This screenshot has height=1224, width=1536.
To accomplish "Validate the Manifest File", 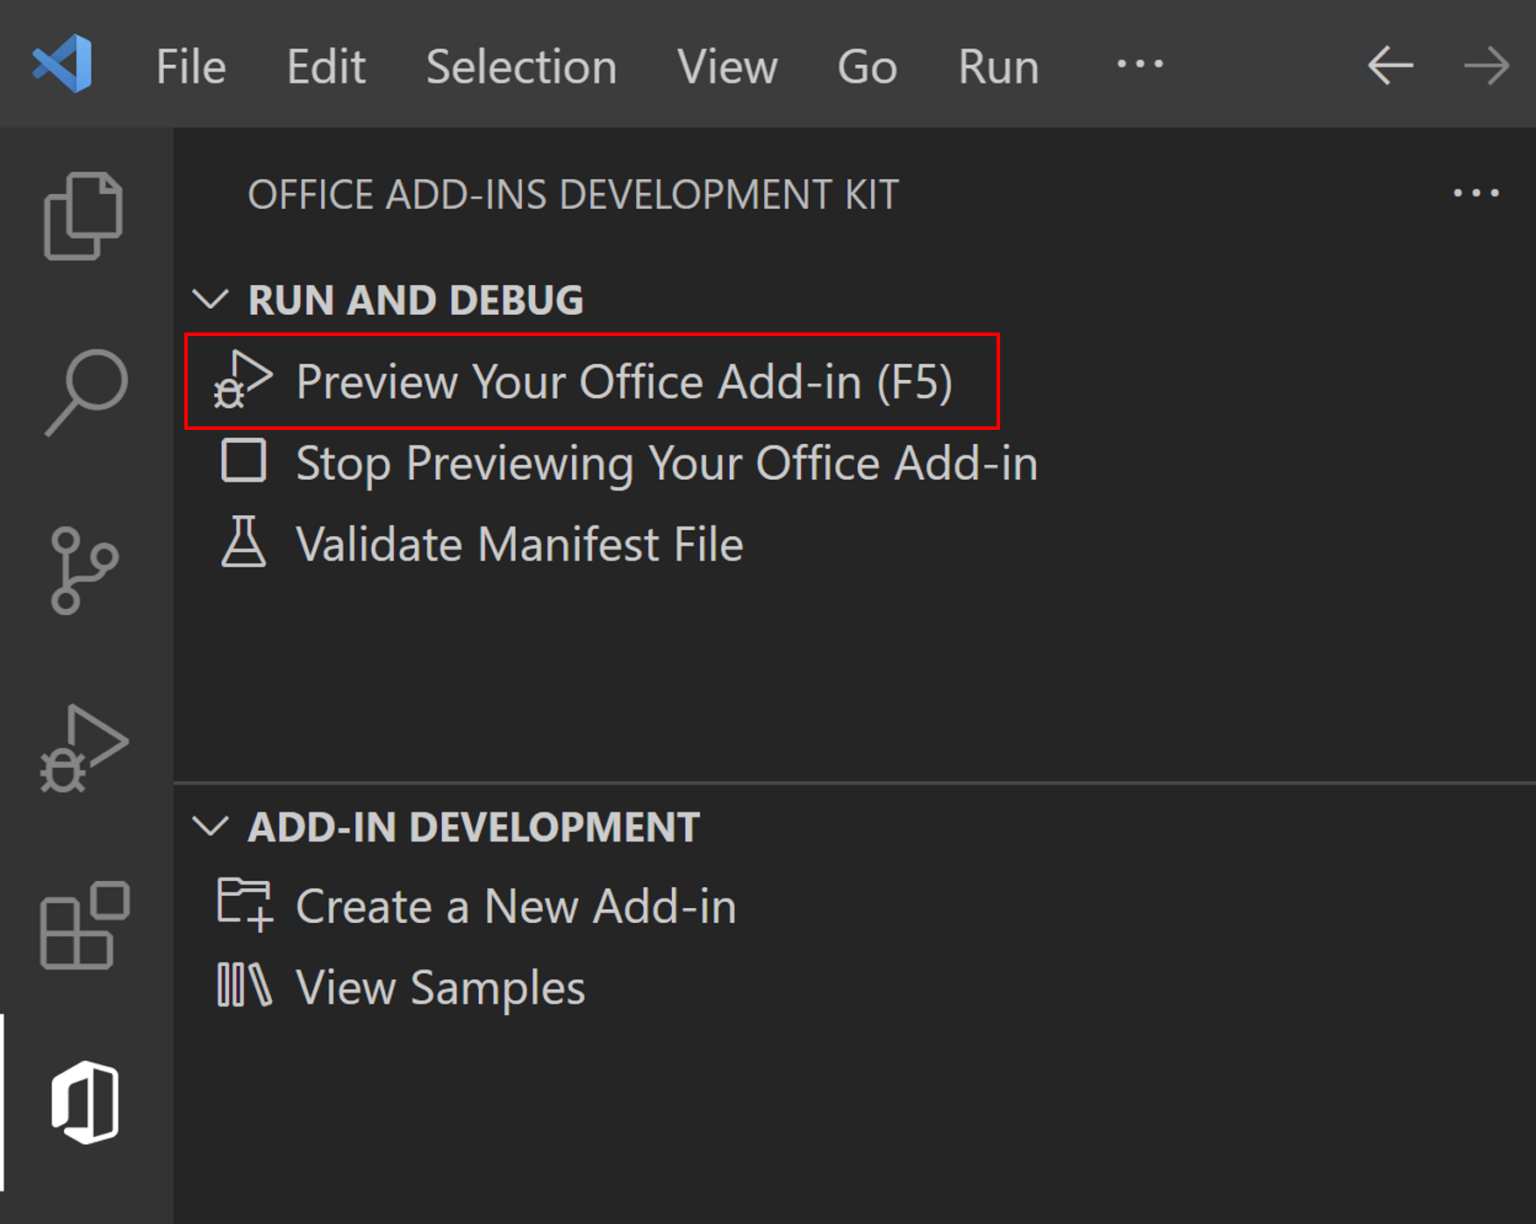I will (519, 544).
